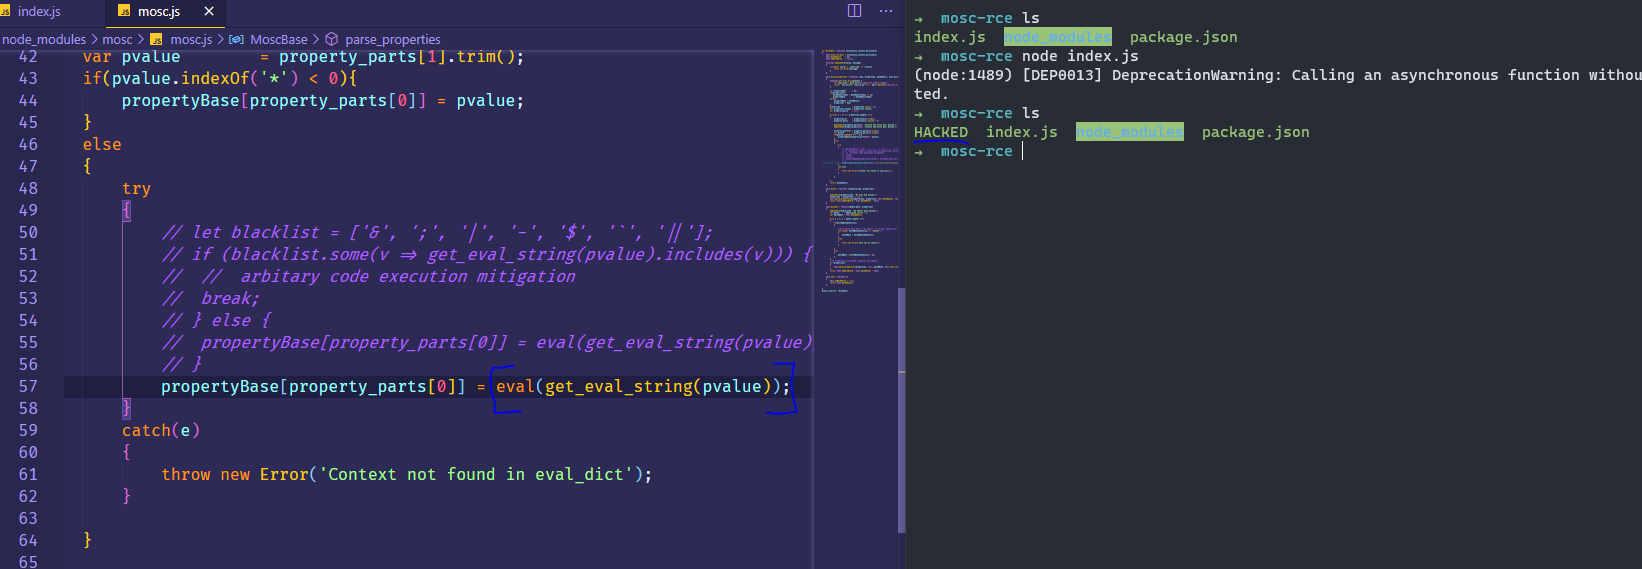Click the minimap code overview
Screen dimensions: 1642x569
tap(858, 170)
